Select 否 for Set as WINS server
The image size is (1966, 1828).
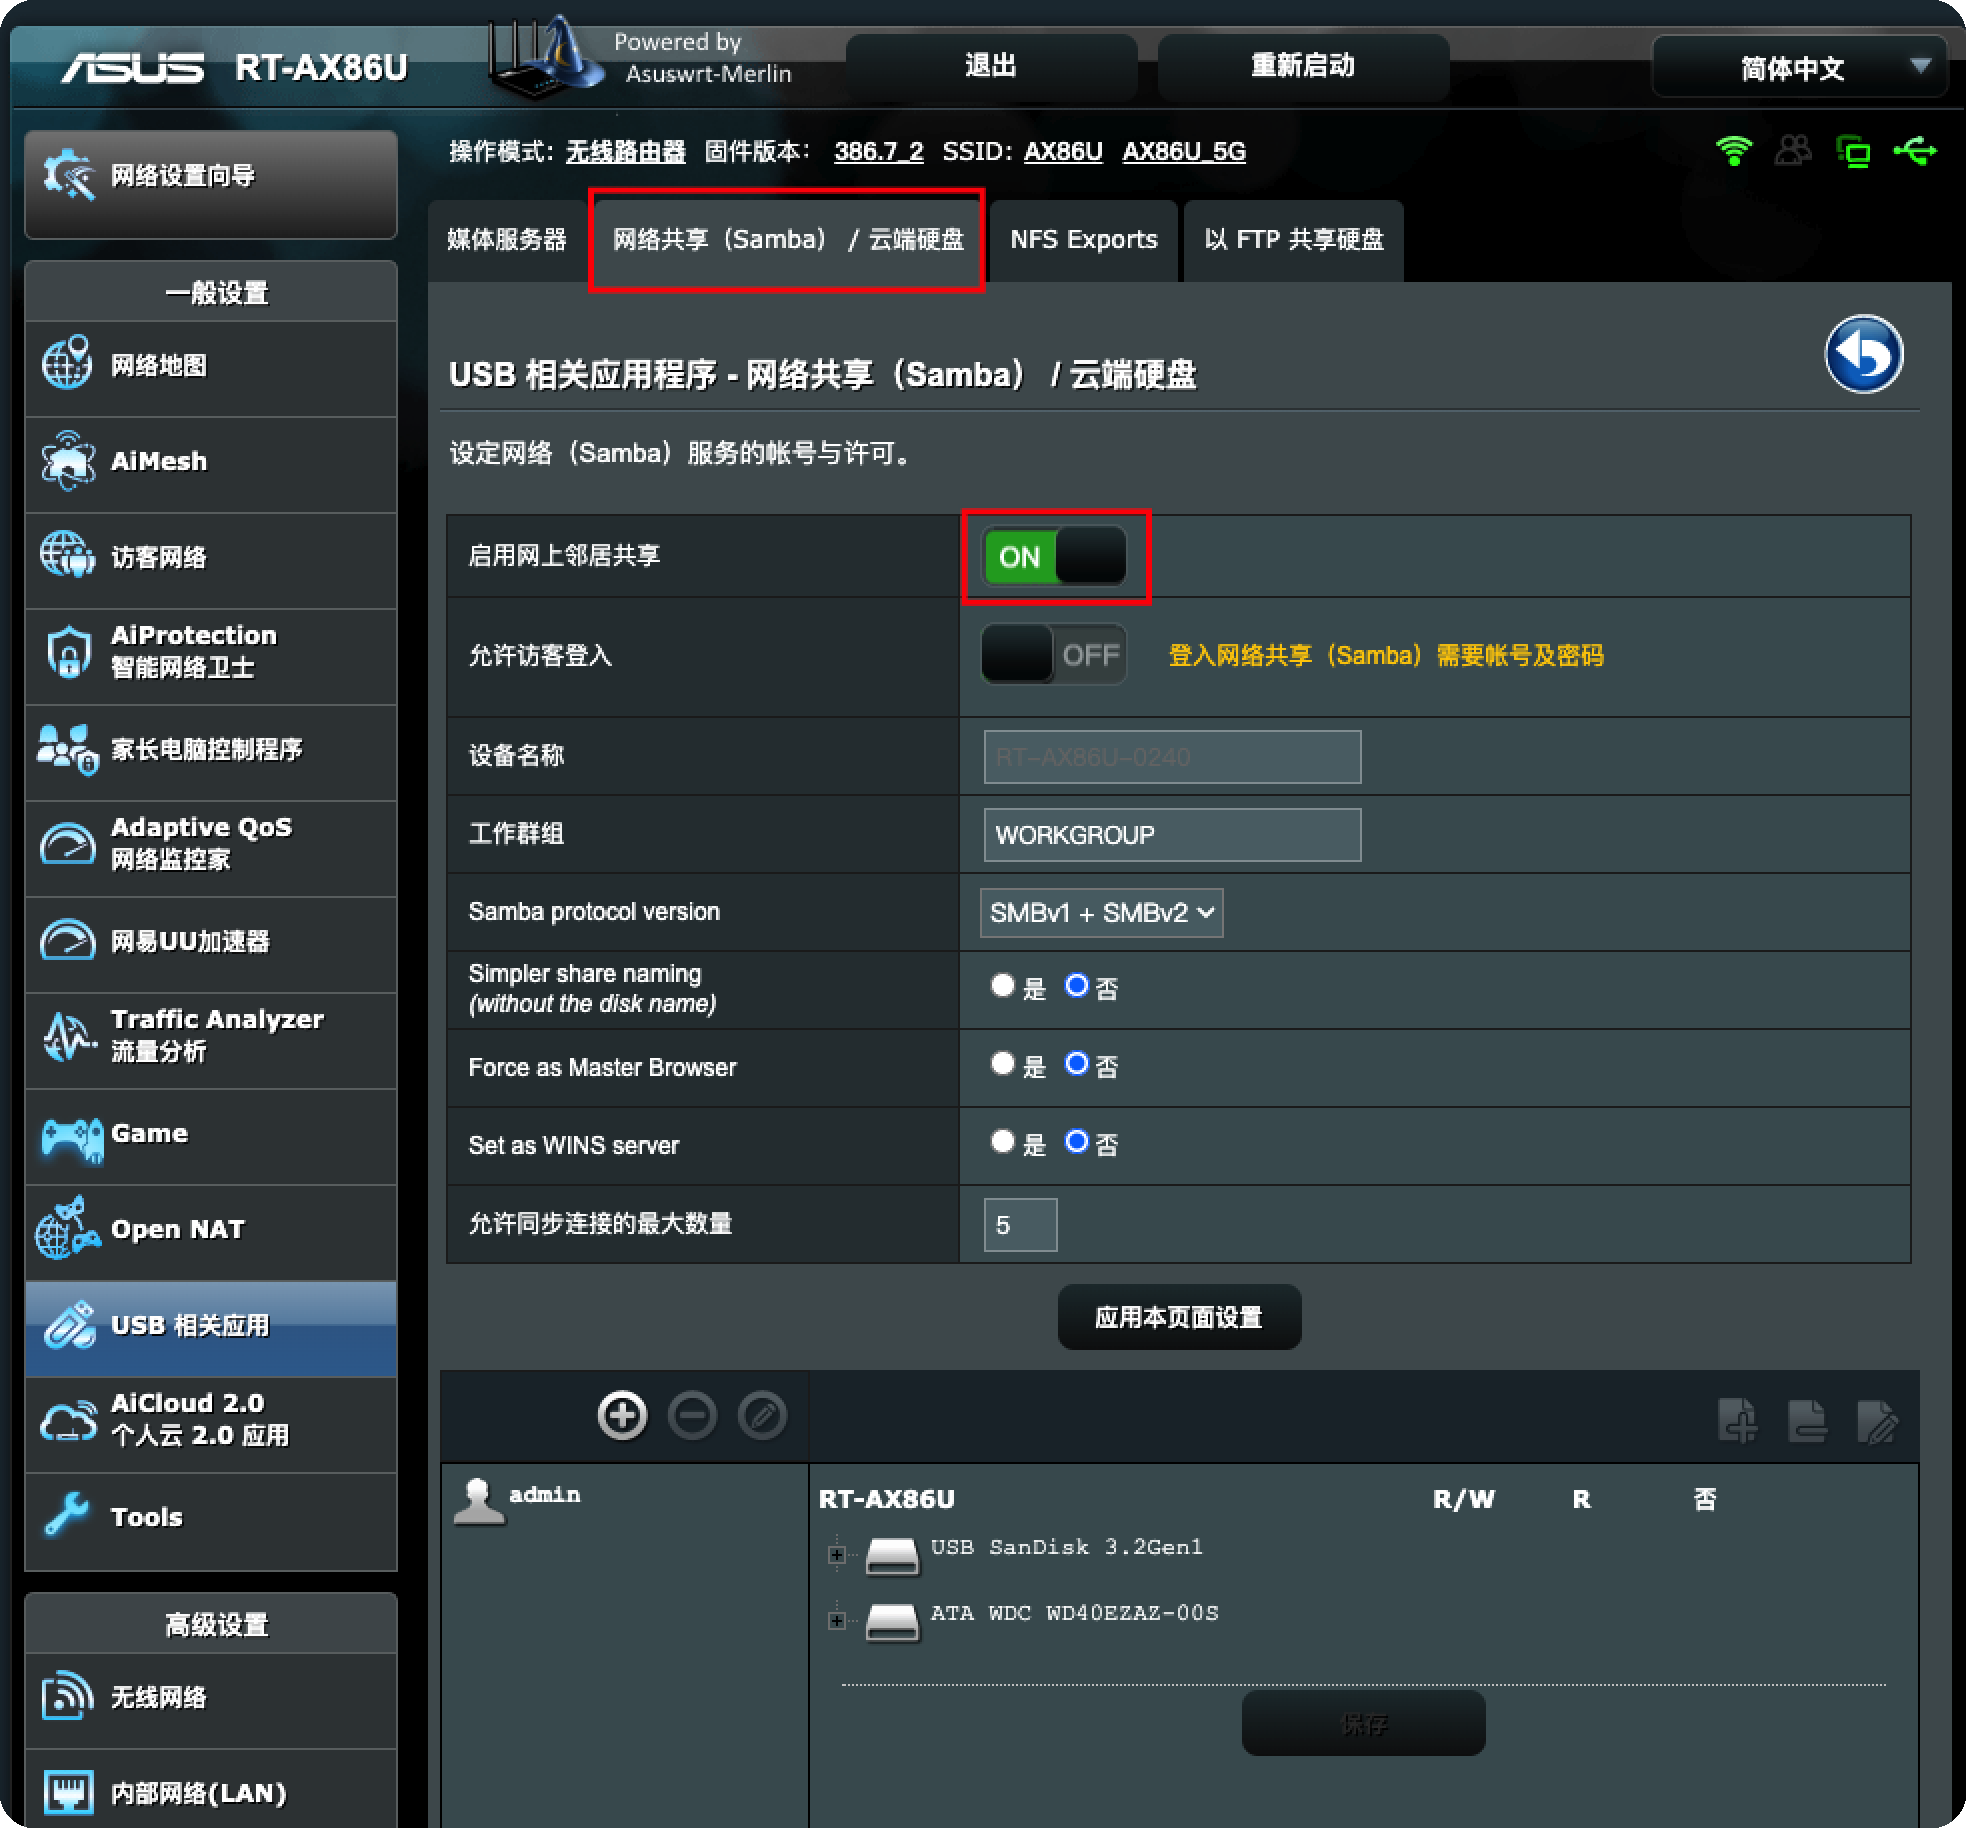pyautogui.click(x=1076, y=1141)
